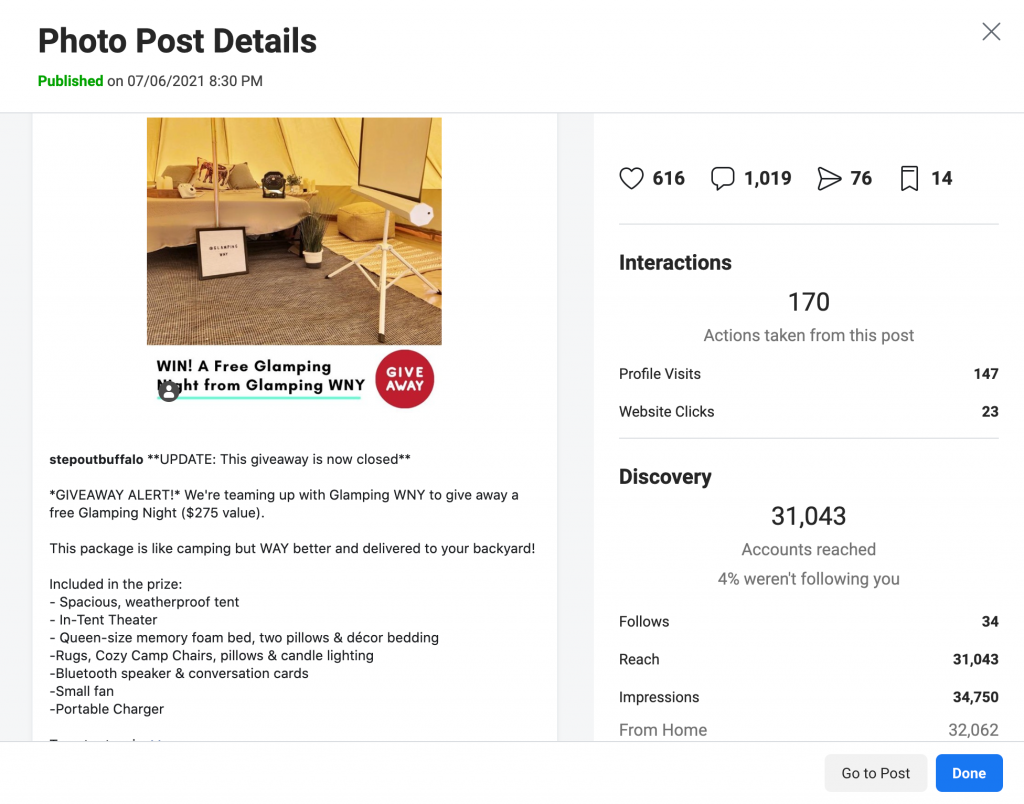This screenshot has width=1024, height=804.
Task: Click the tagged user icon on photo
Action: point(168,391)
